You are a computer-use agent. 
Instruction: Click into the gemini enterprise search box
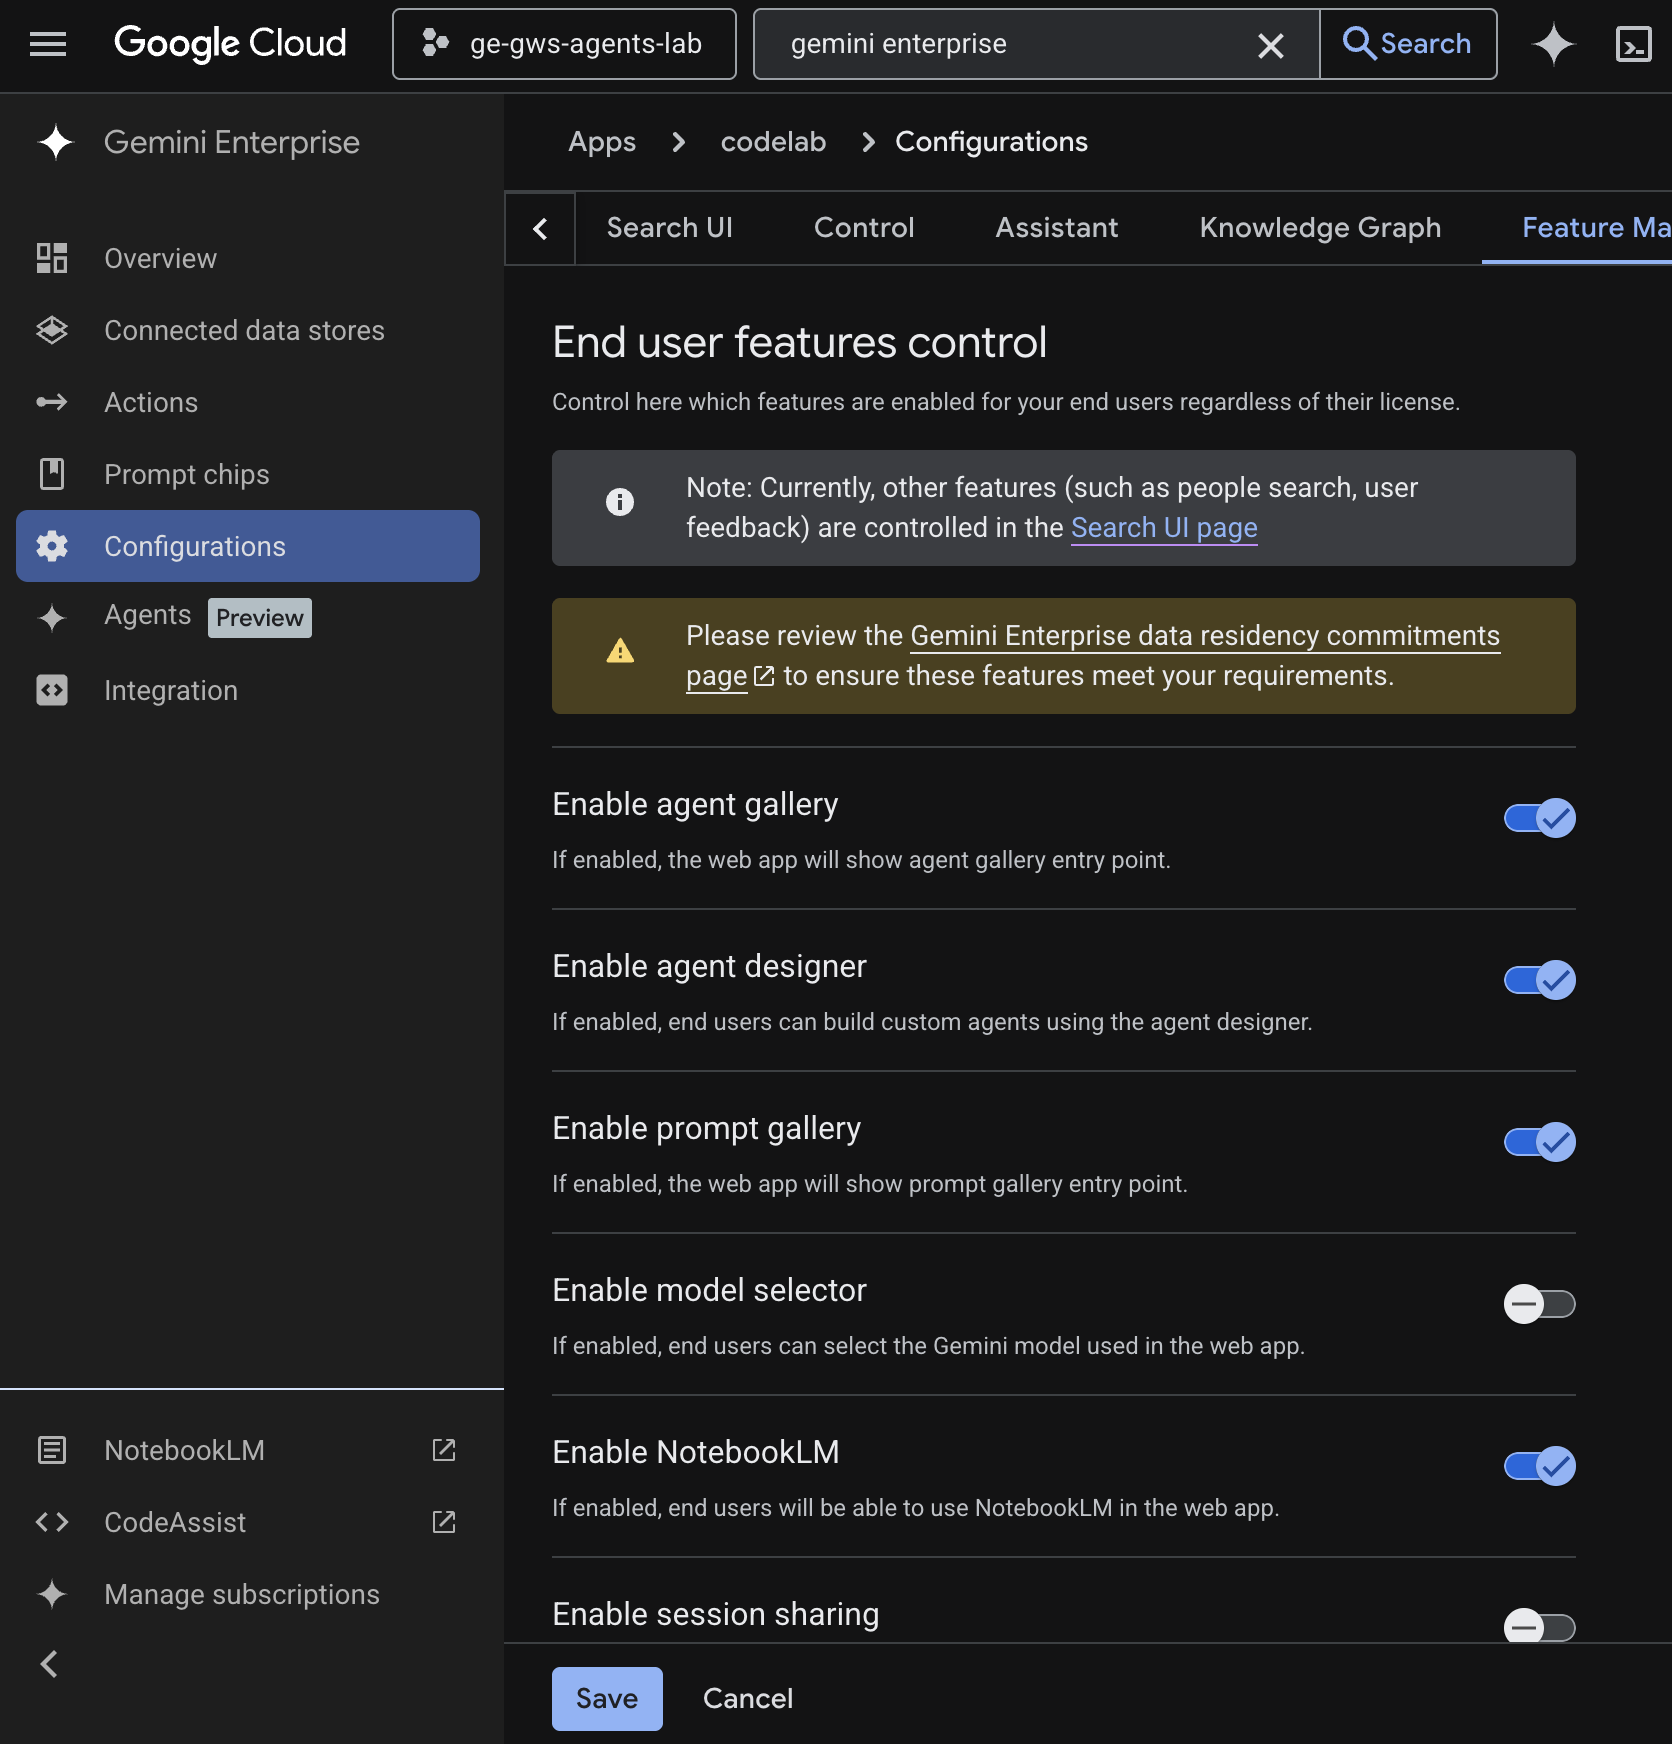1010,44
